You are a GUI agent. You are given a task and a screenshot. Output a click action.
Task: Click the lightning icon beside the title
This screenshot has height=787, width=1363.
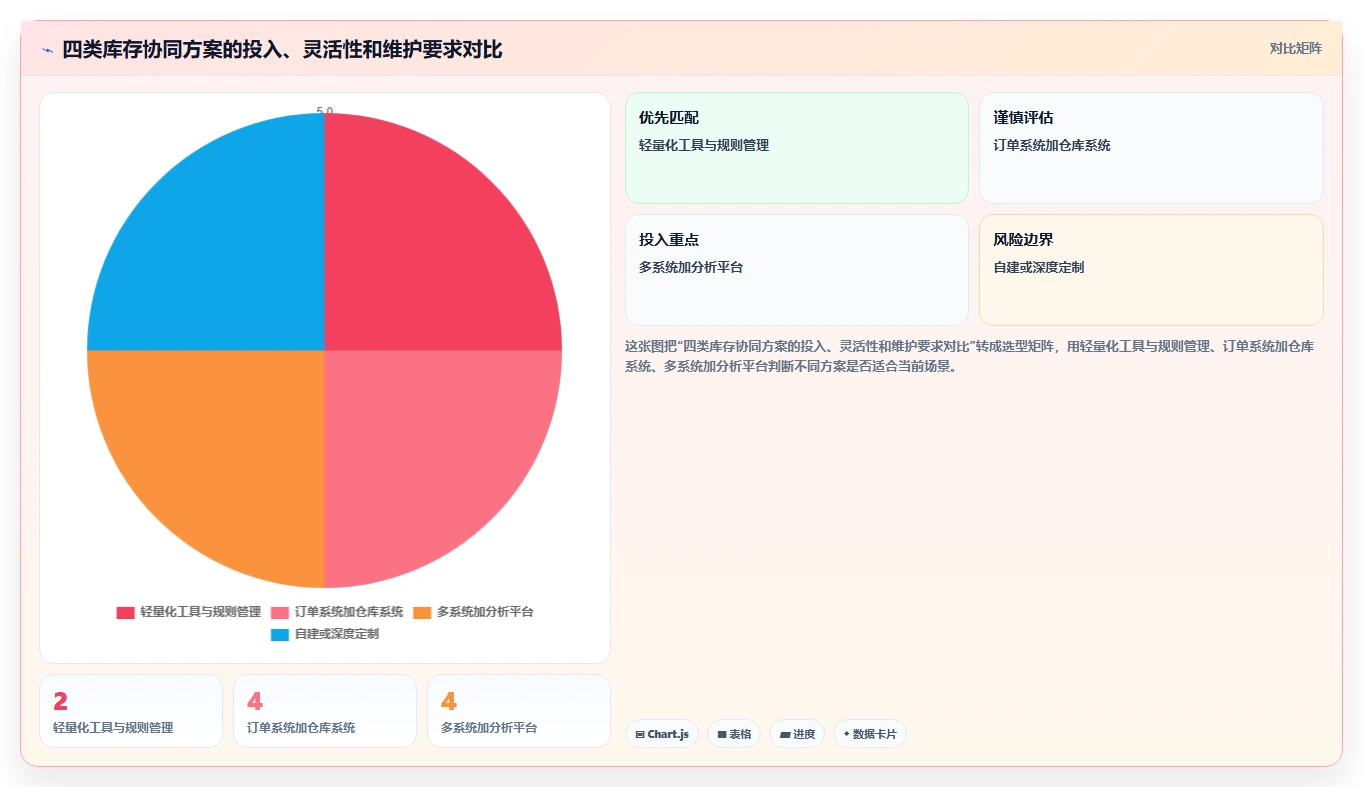pos(47,49)
